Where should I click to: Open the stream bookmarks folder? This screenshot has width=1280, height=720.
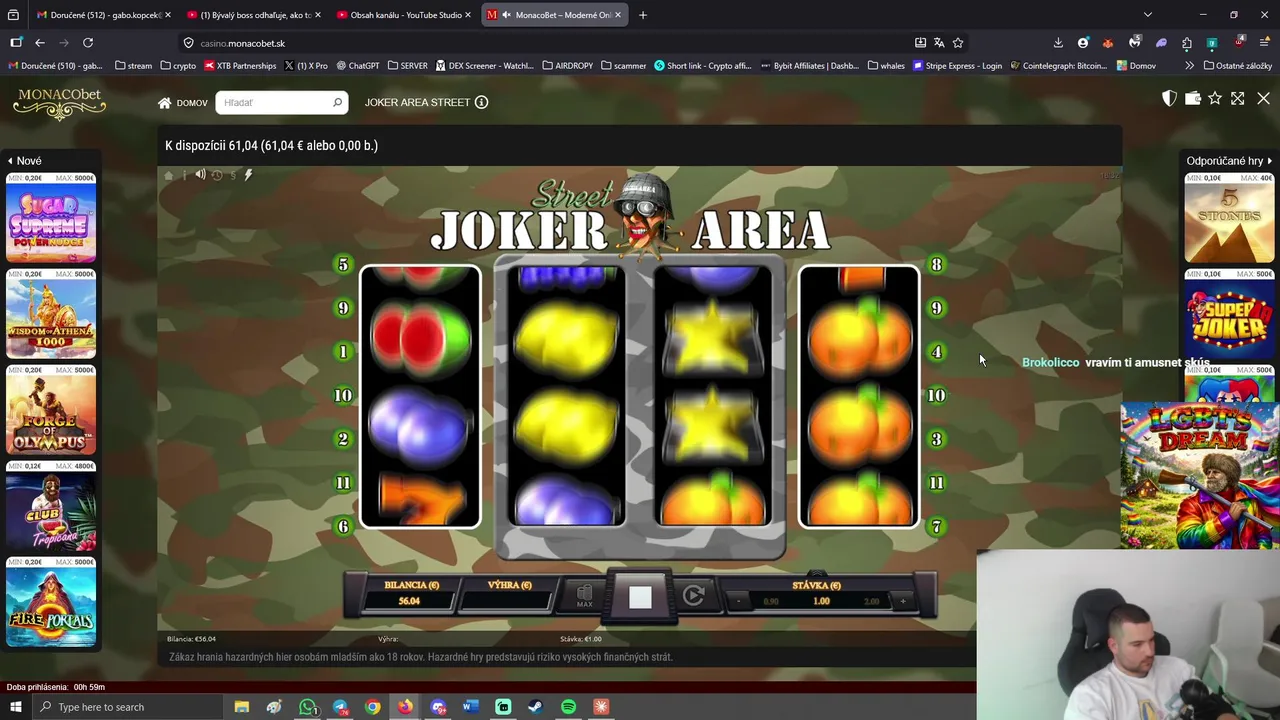[x=133, y=66]
